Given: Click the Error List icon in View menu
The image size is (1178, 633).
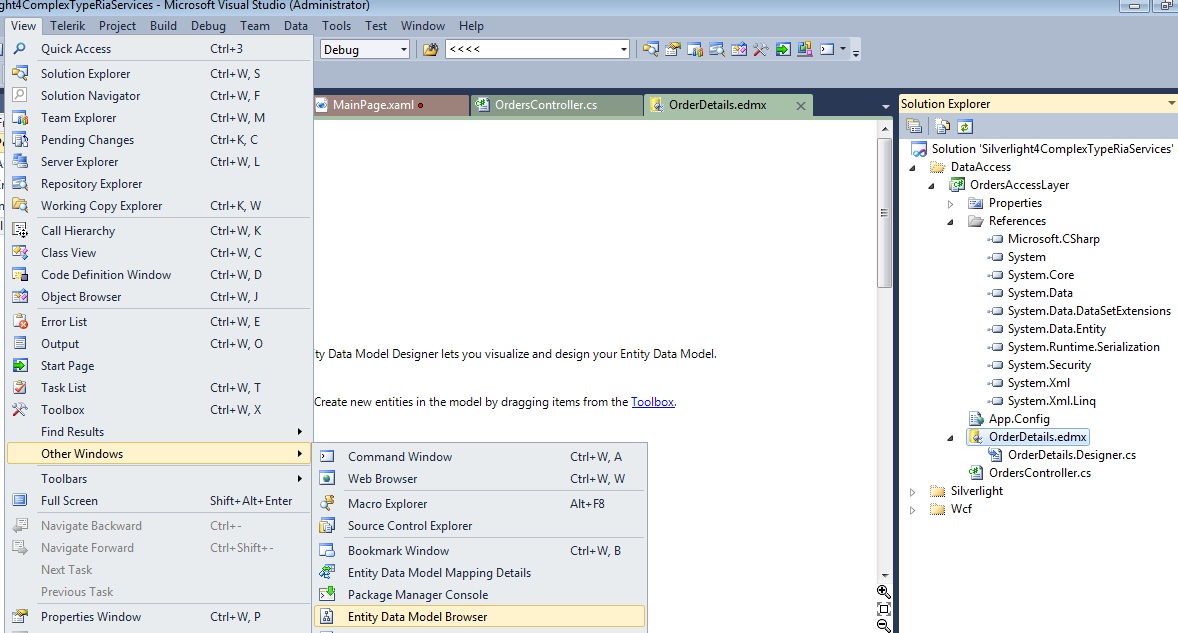Looking at the screenshot, I should click(20, 321).
